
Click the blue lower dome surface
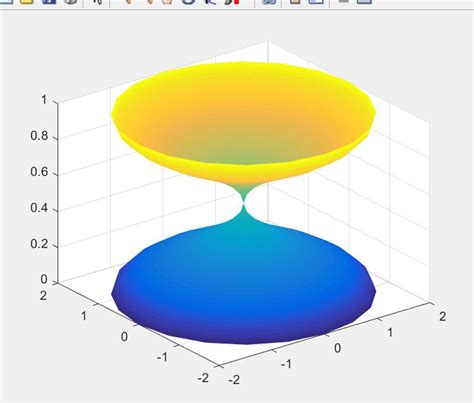[243, 287]
